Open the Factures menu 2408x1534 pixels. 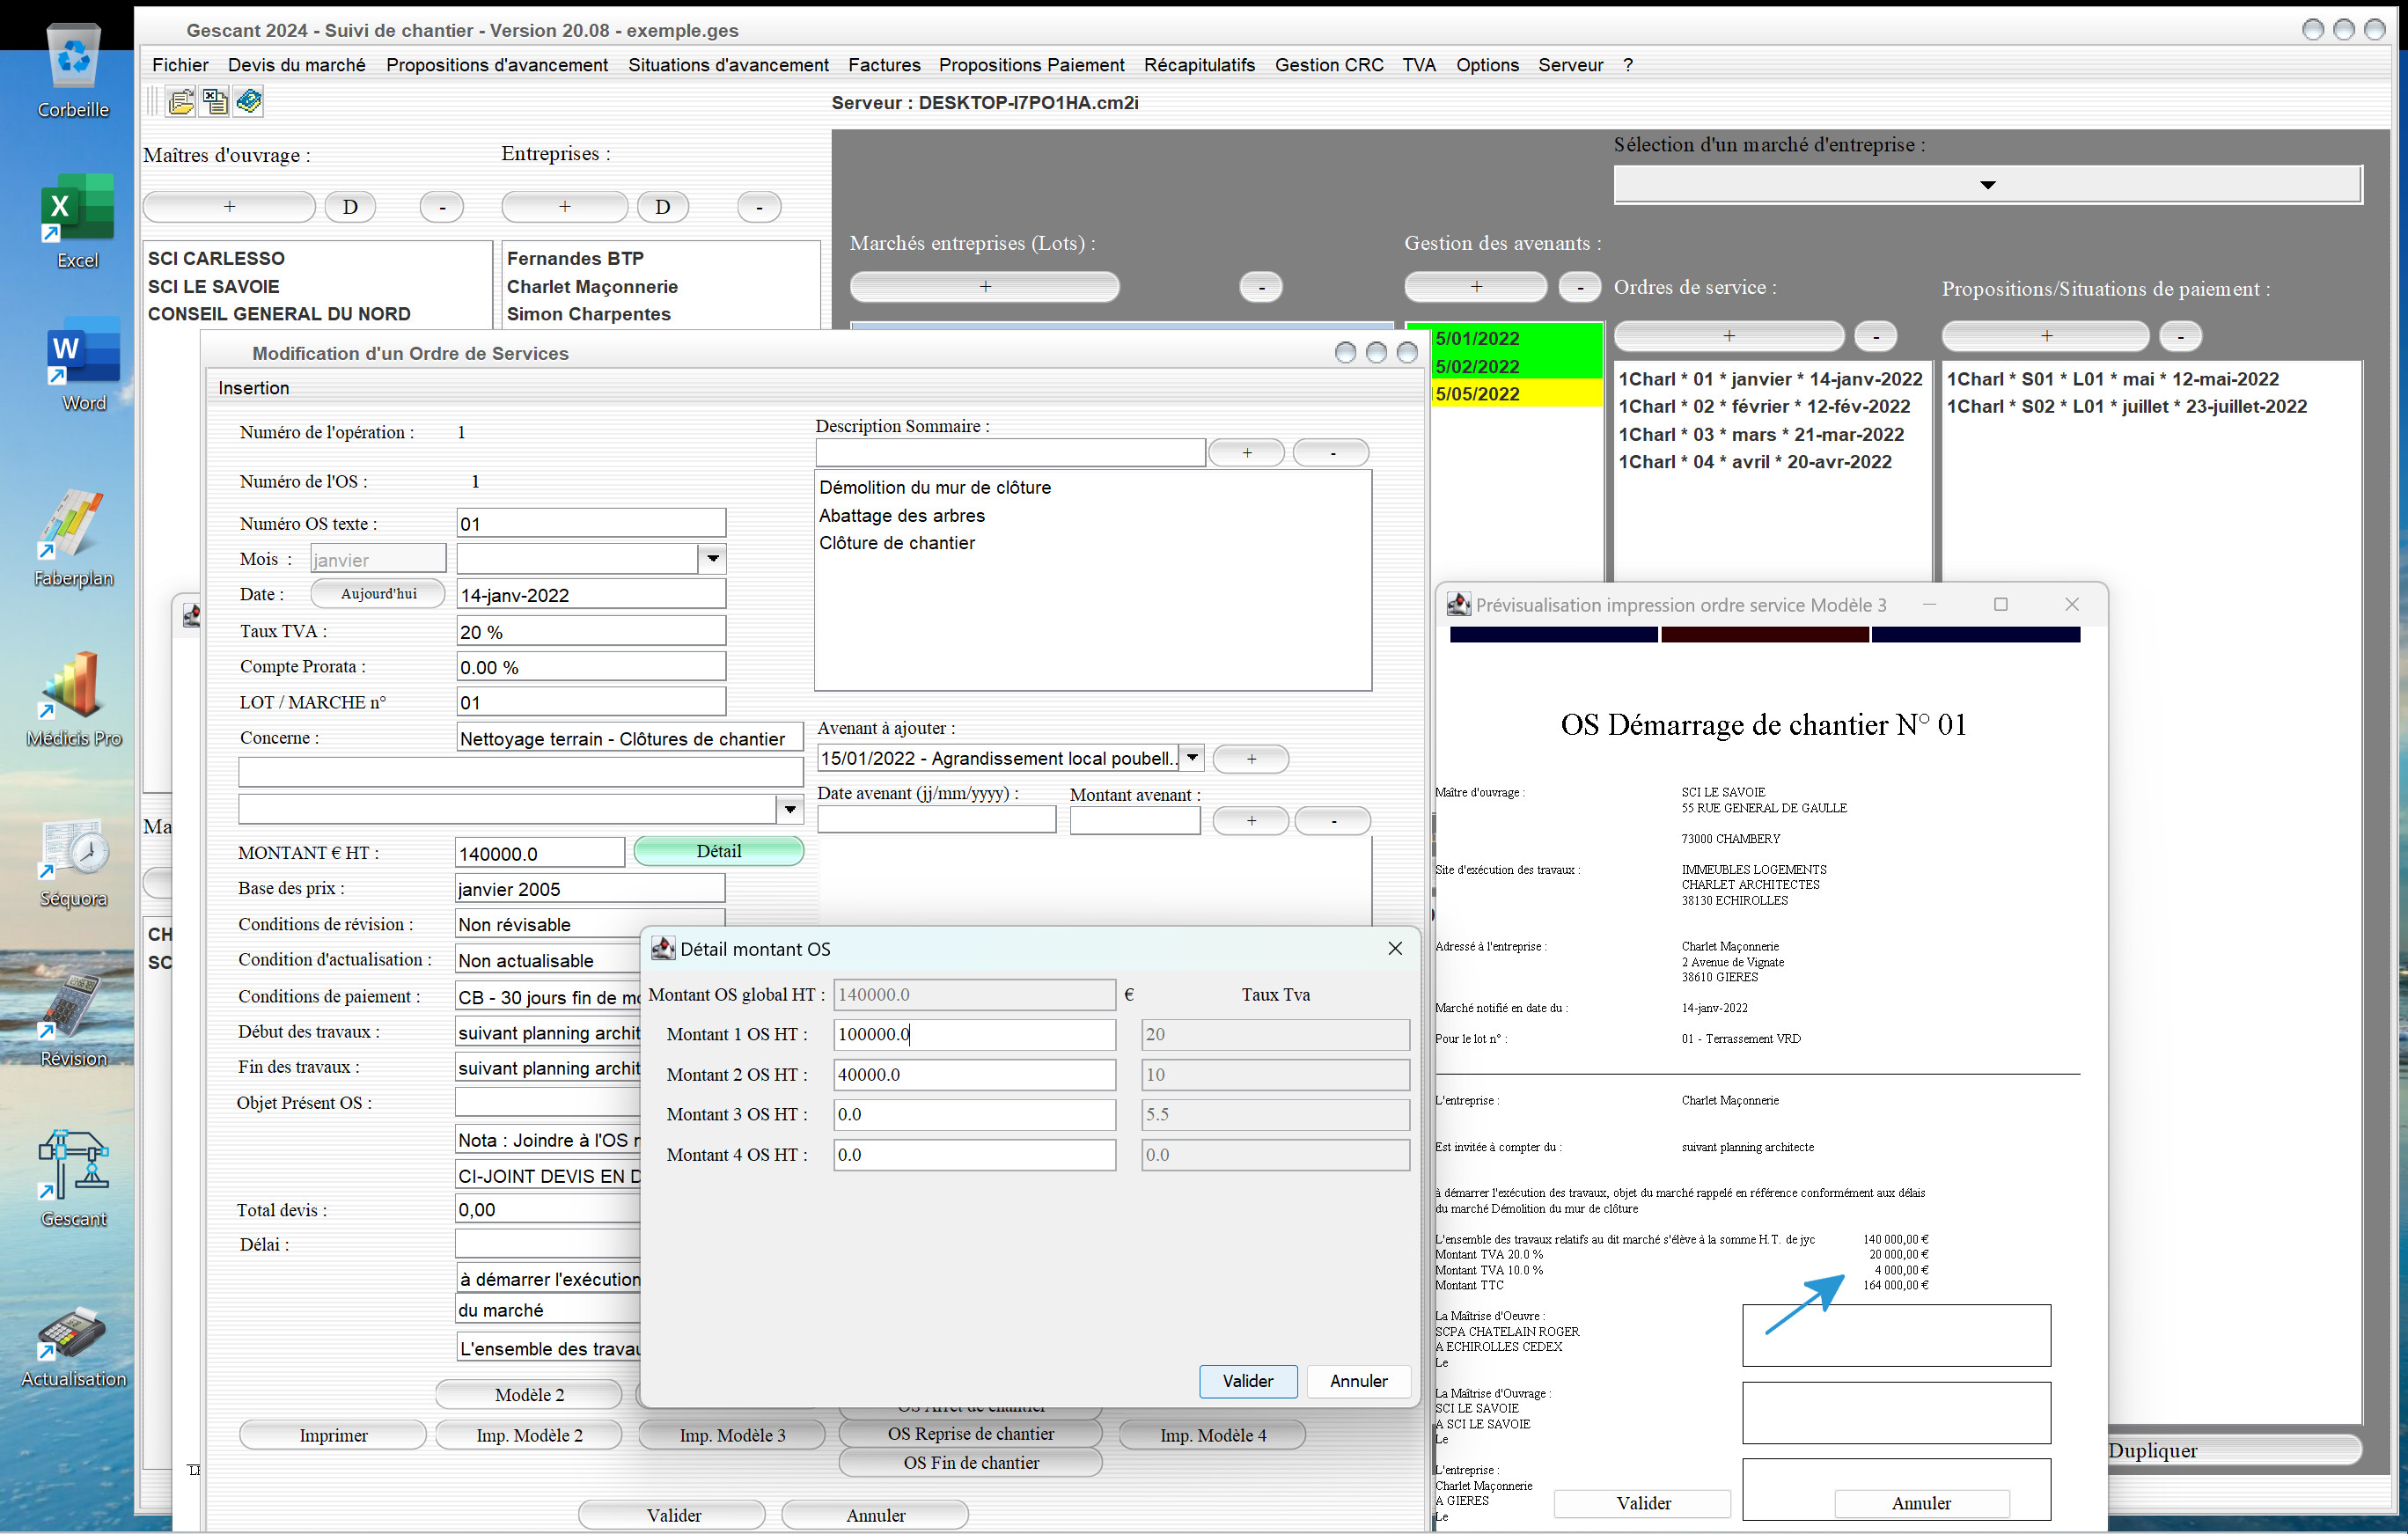point(884,65)
